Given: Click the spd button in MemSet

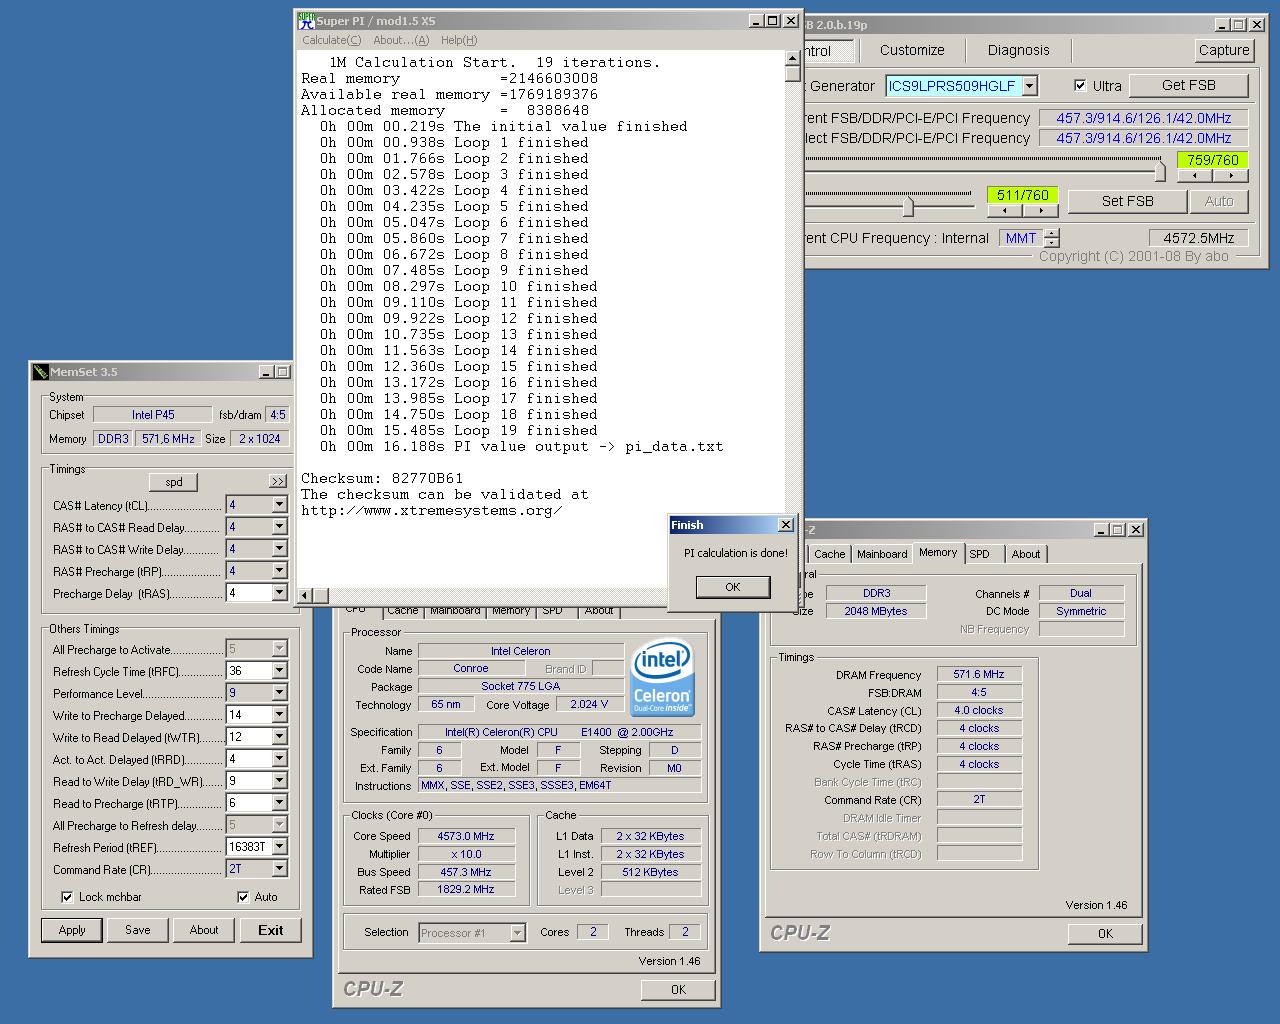Looking at the screenshot, I should [x=174, y=482].
